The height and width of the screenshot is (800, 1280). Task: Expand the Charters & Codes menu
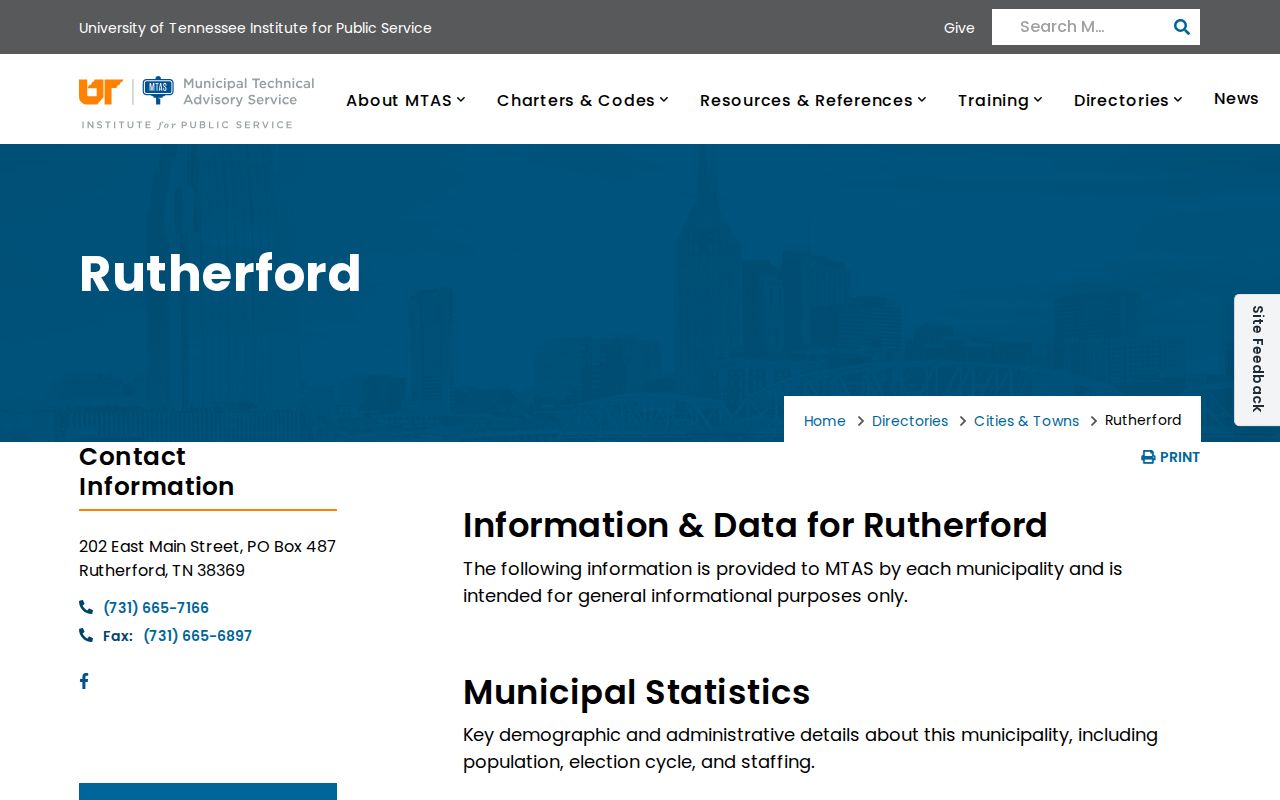(x=583, y=100)
